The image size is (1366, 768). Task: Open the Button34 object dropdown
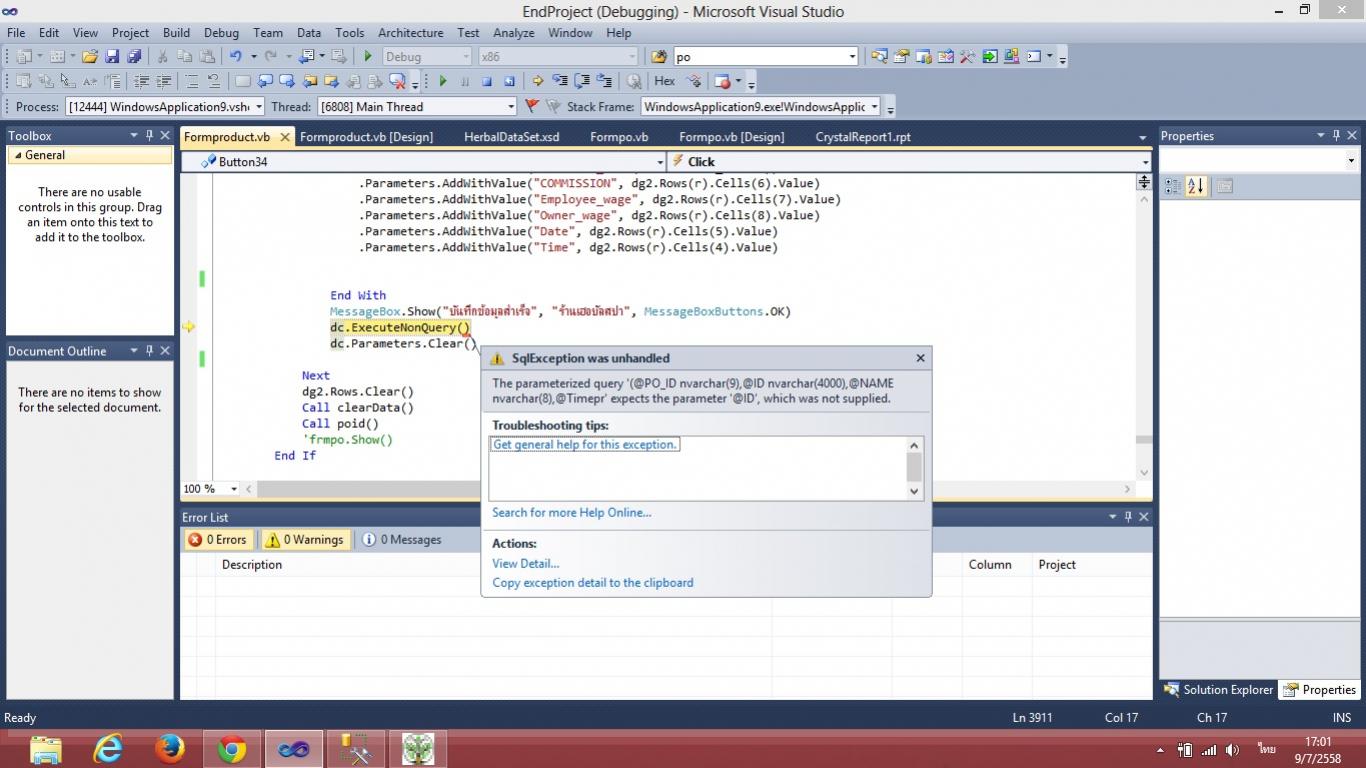point(659,162)
